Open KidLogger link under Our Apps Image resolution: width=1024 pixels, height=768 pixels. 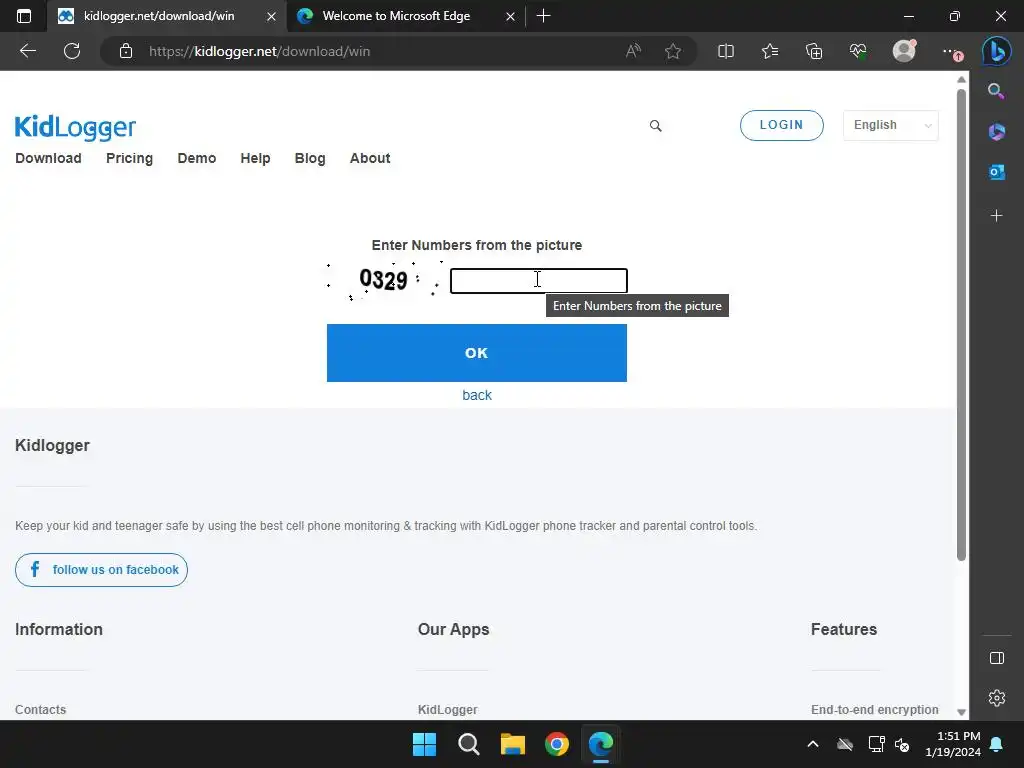(447, 709)
